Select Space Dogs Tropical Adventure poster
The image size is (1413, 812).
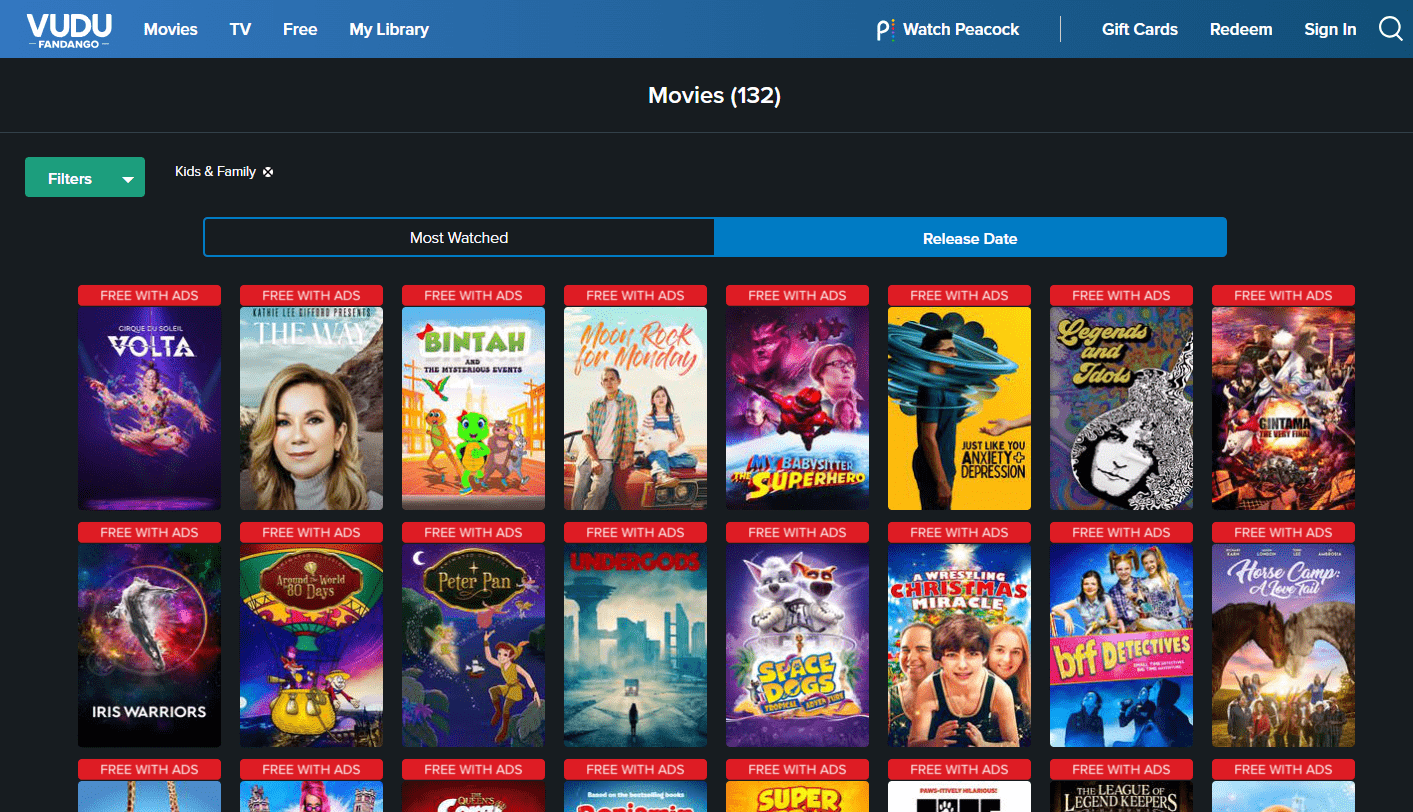tap(797, 645)
